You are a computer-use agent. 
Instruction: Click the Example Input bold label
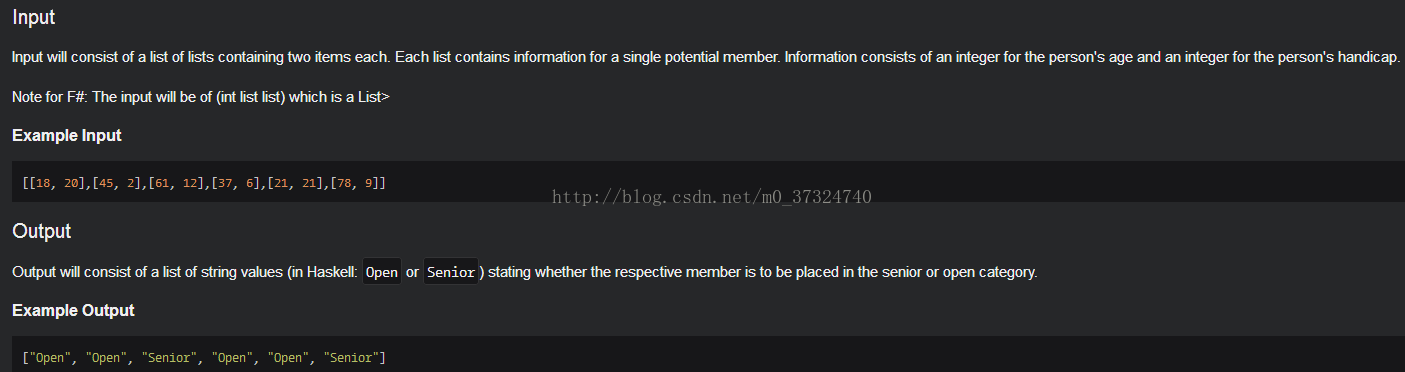pyautogui.click(x=67, y=135)
